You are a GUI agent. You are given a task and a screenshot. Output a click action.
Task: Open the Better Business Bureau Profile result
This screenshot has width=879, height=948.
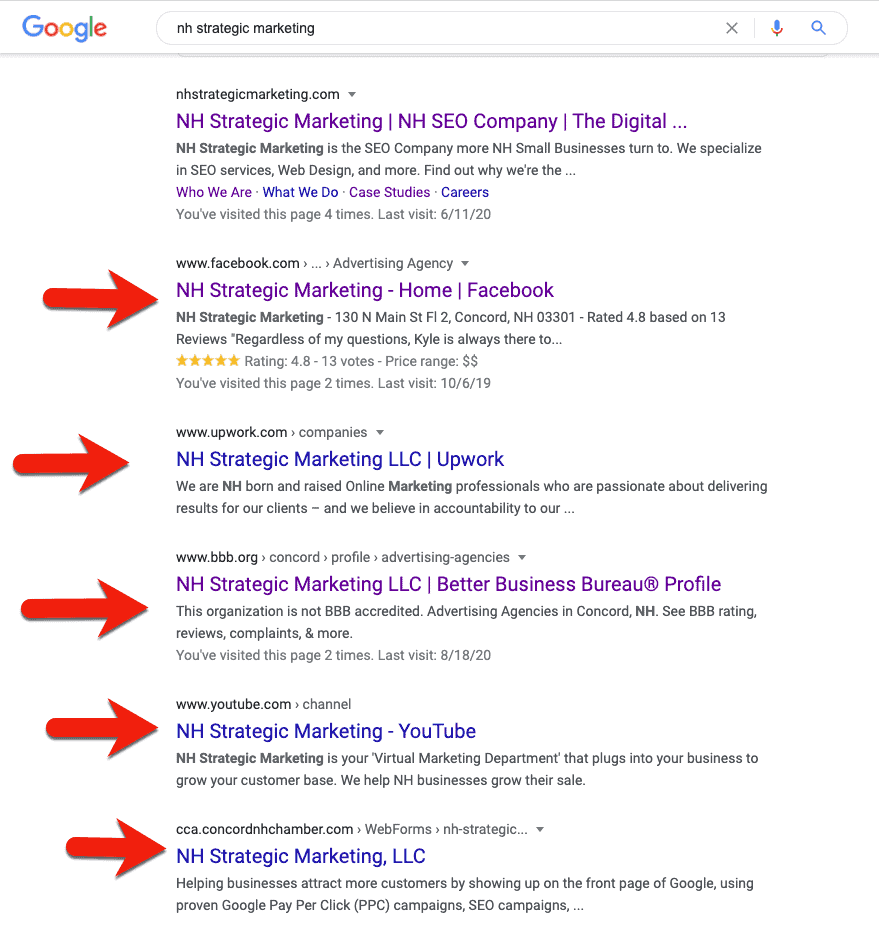coord(449,585)
